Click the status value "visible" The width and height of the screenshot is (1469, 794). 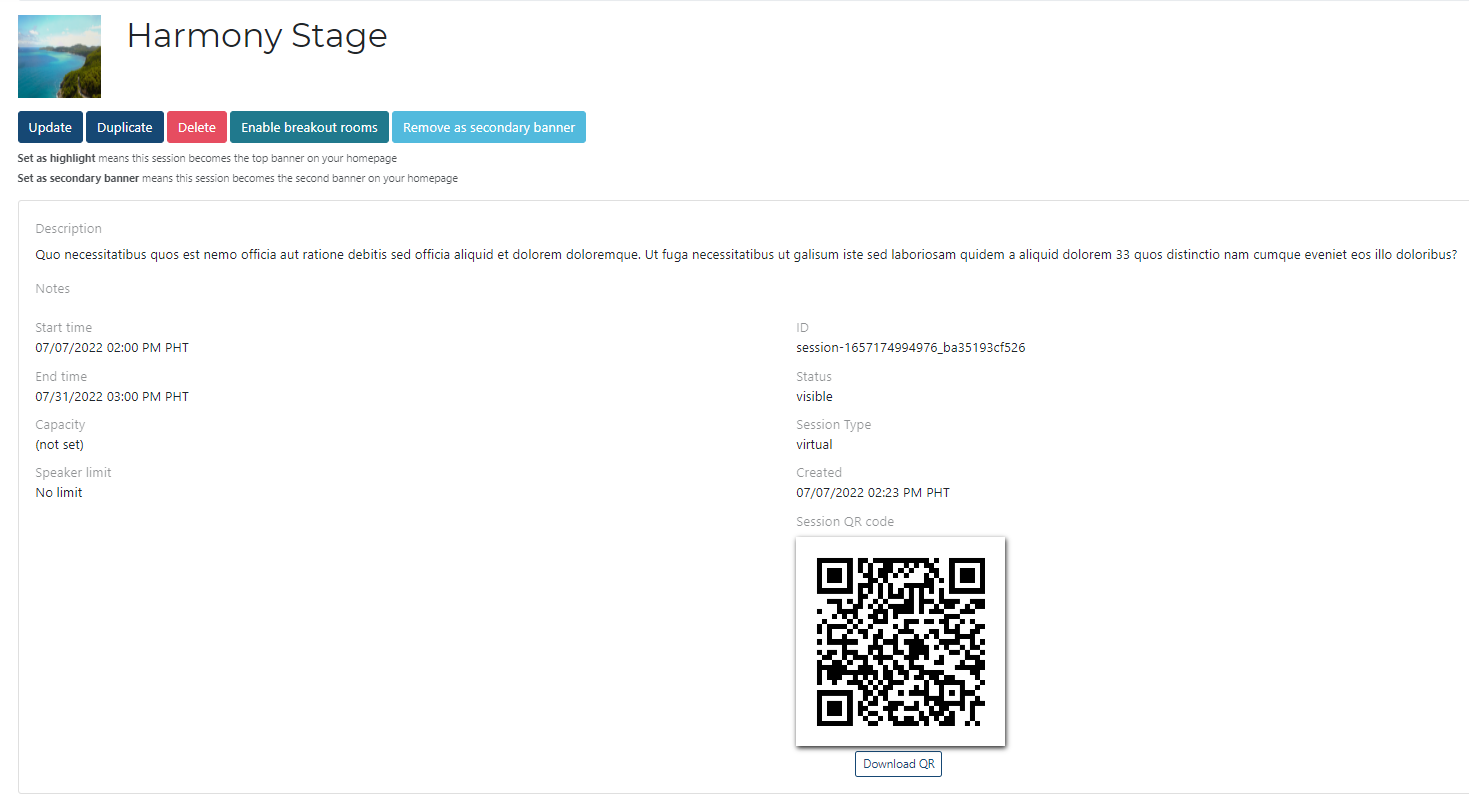(x=814, y=397)
